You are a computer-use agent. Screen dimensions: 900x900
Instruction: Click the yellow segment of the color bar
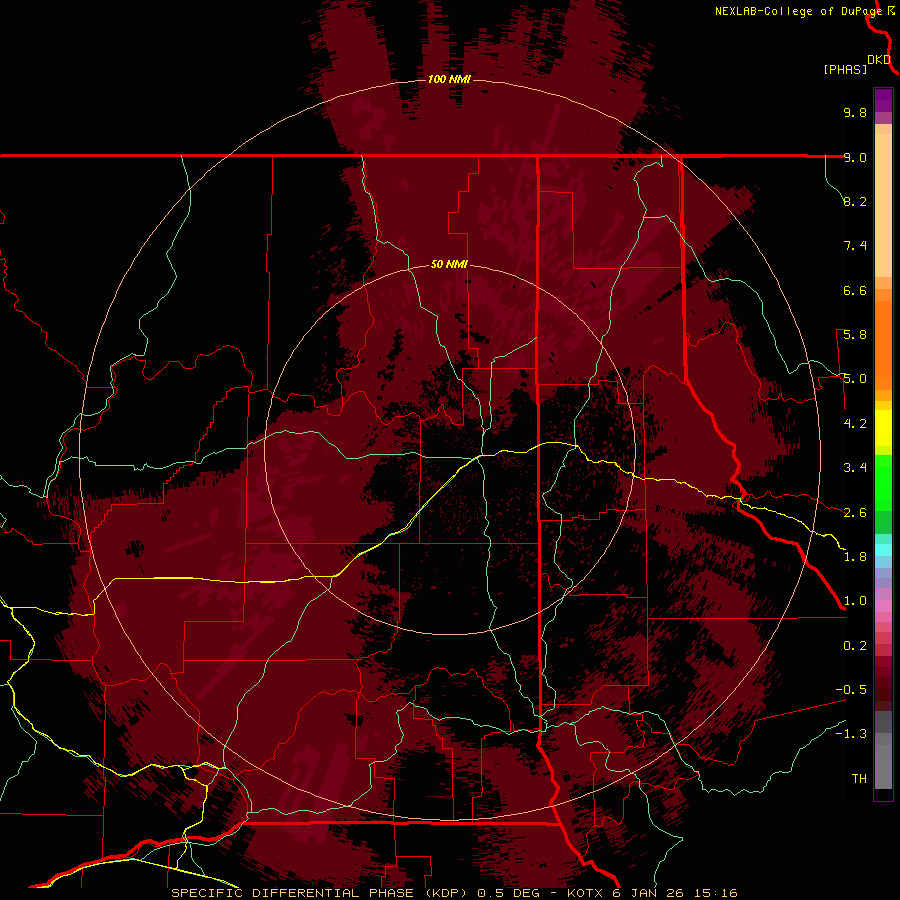[883, 428]
